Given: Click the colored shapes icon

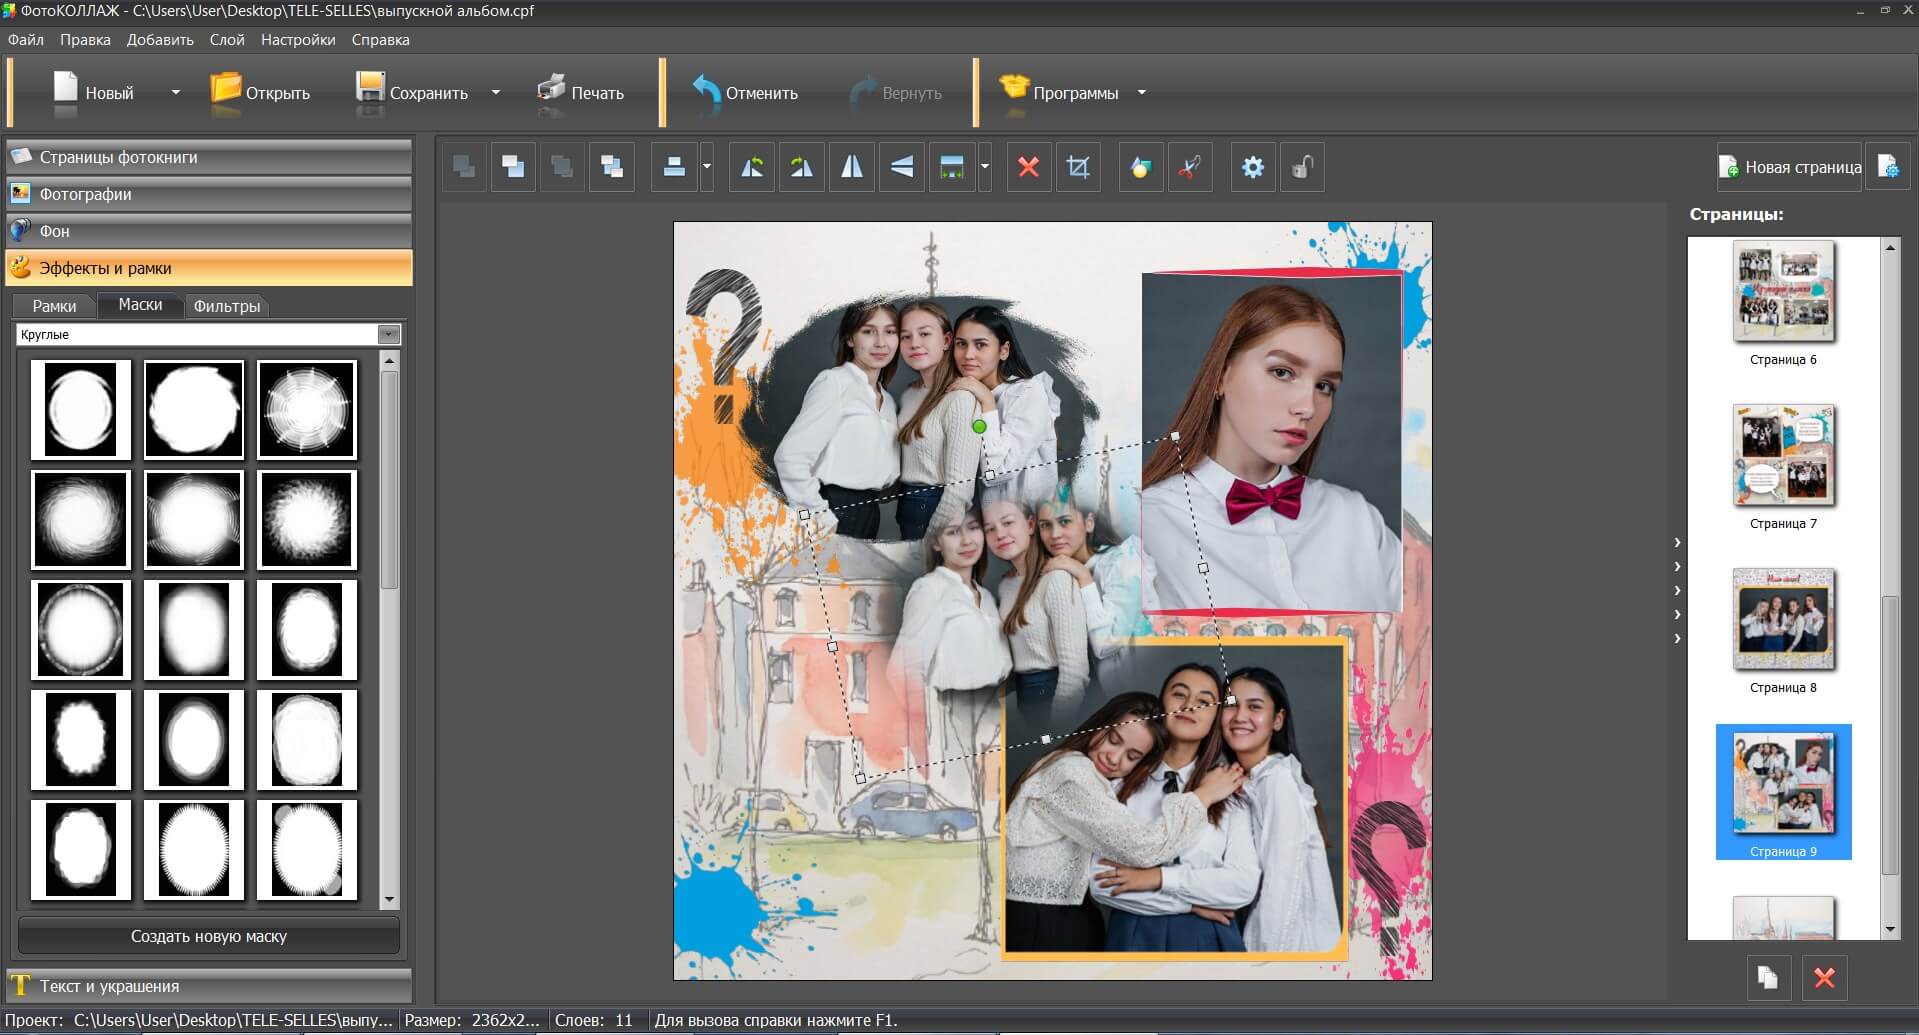Looking at the screenshot, I should tap(1141, 167).
